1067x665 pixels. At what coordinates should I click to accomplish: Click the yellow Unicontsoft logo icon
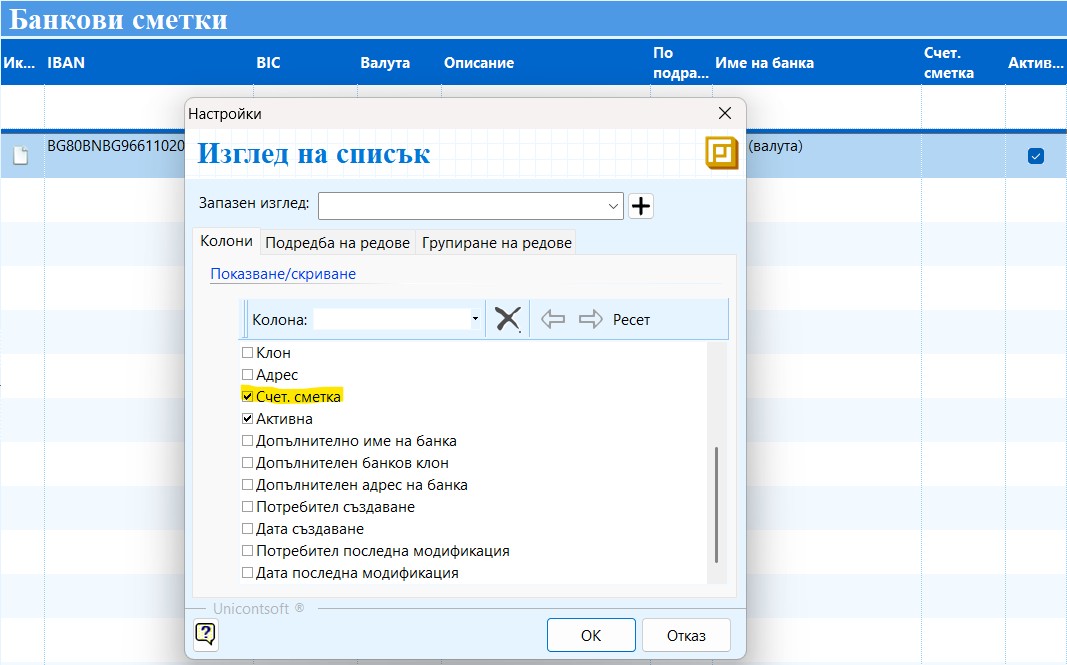coord(722,152)
